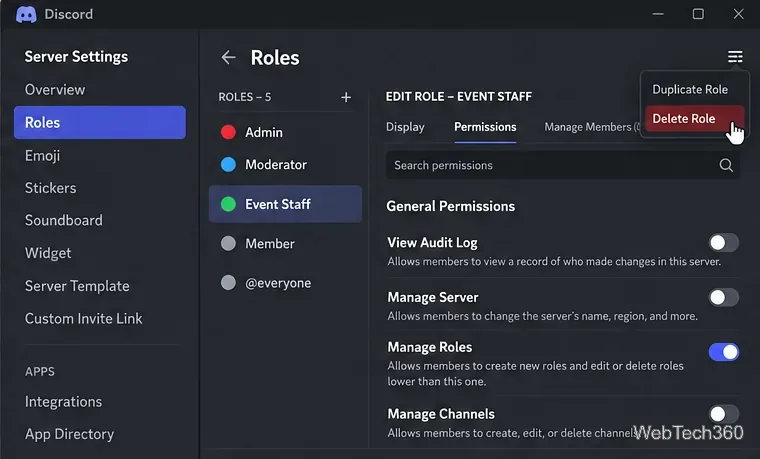Select the blue Moderator role color dot
This screenshot has width=760, height=459.
point(228,164)
